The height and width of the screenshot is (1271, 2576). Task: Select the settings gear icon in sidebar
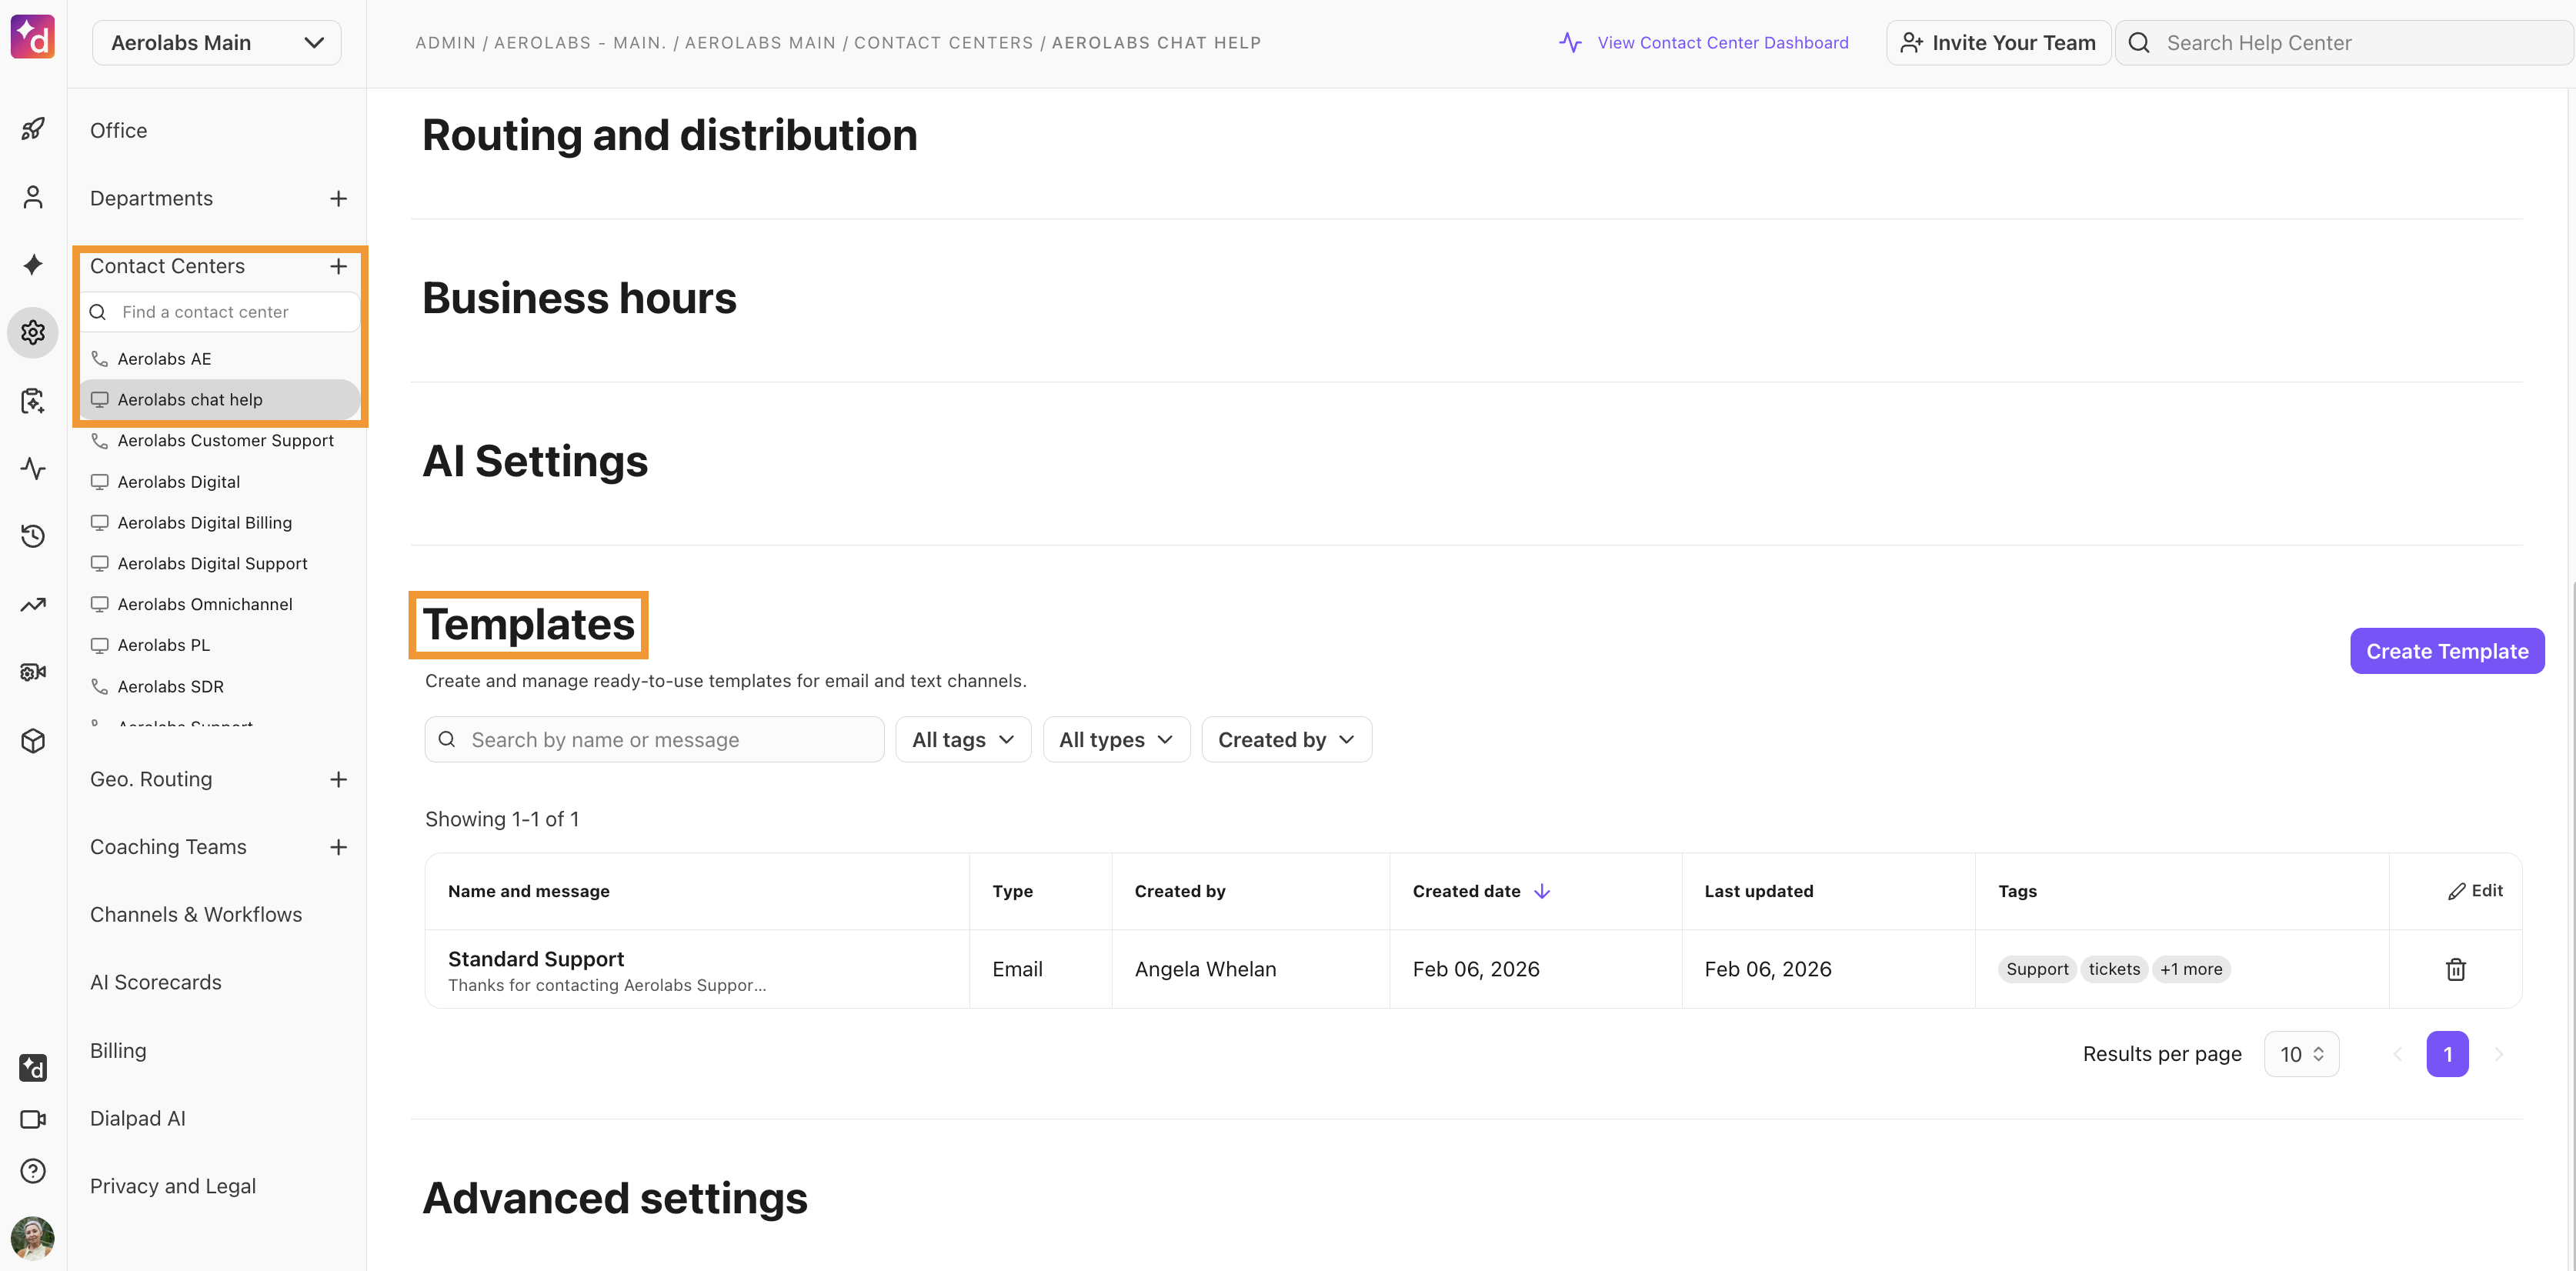tap(33, 333)
